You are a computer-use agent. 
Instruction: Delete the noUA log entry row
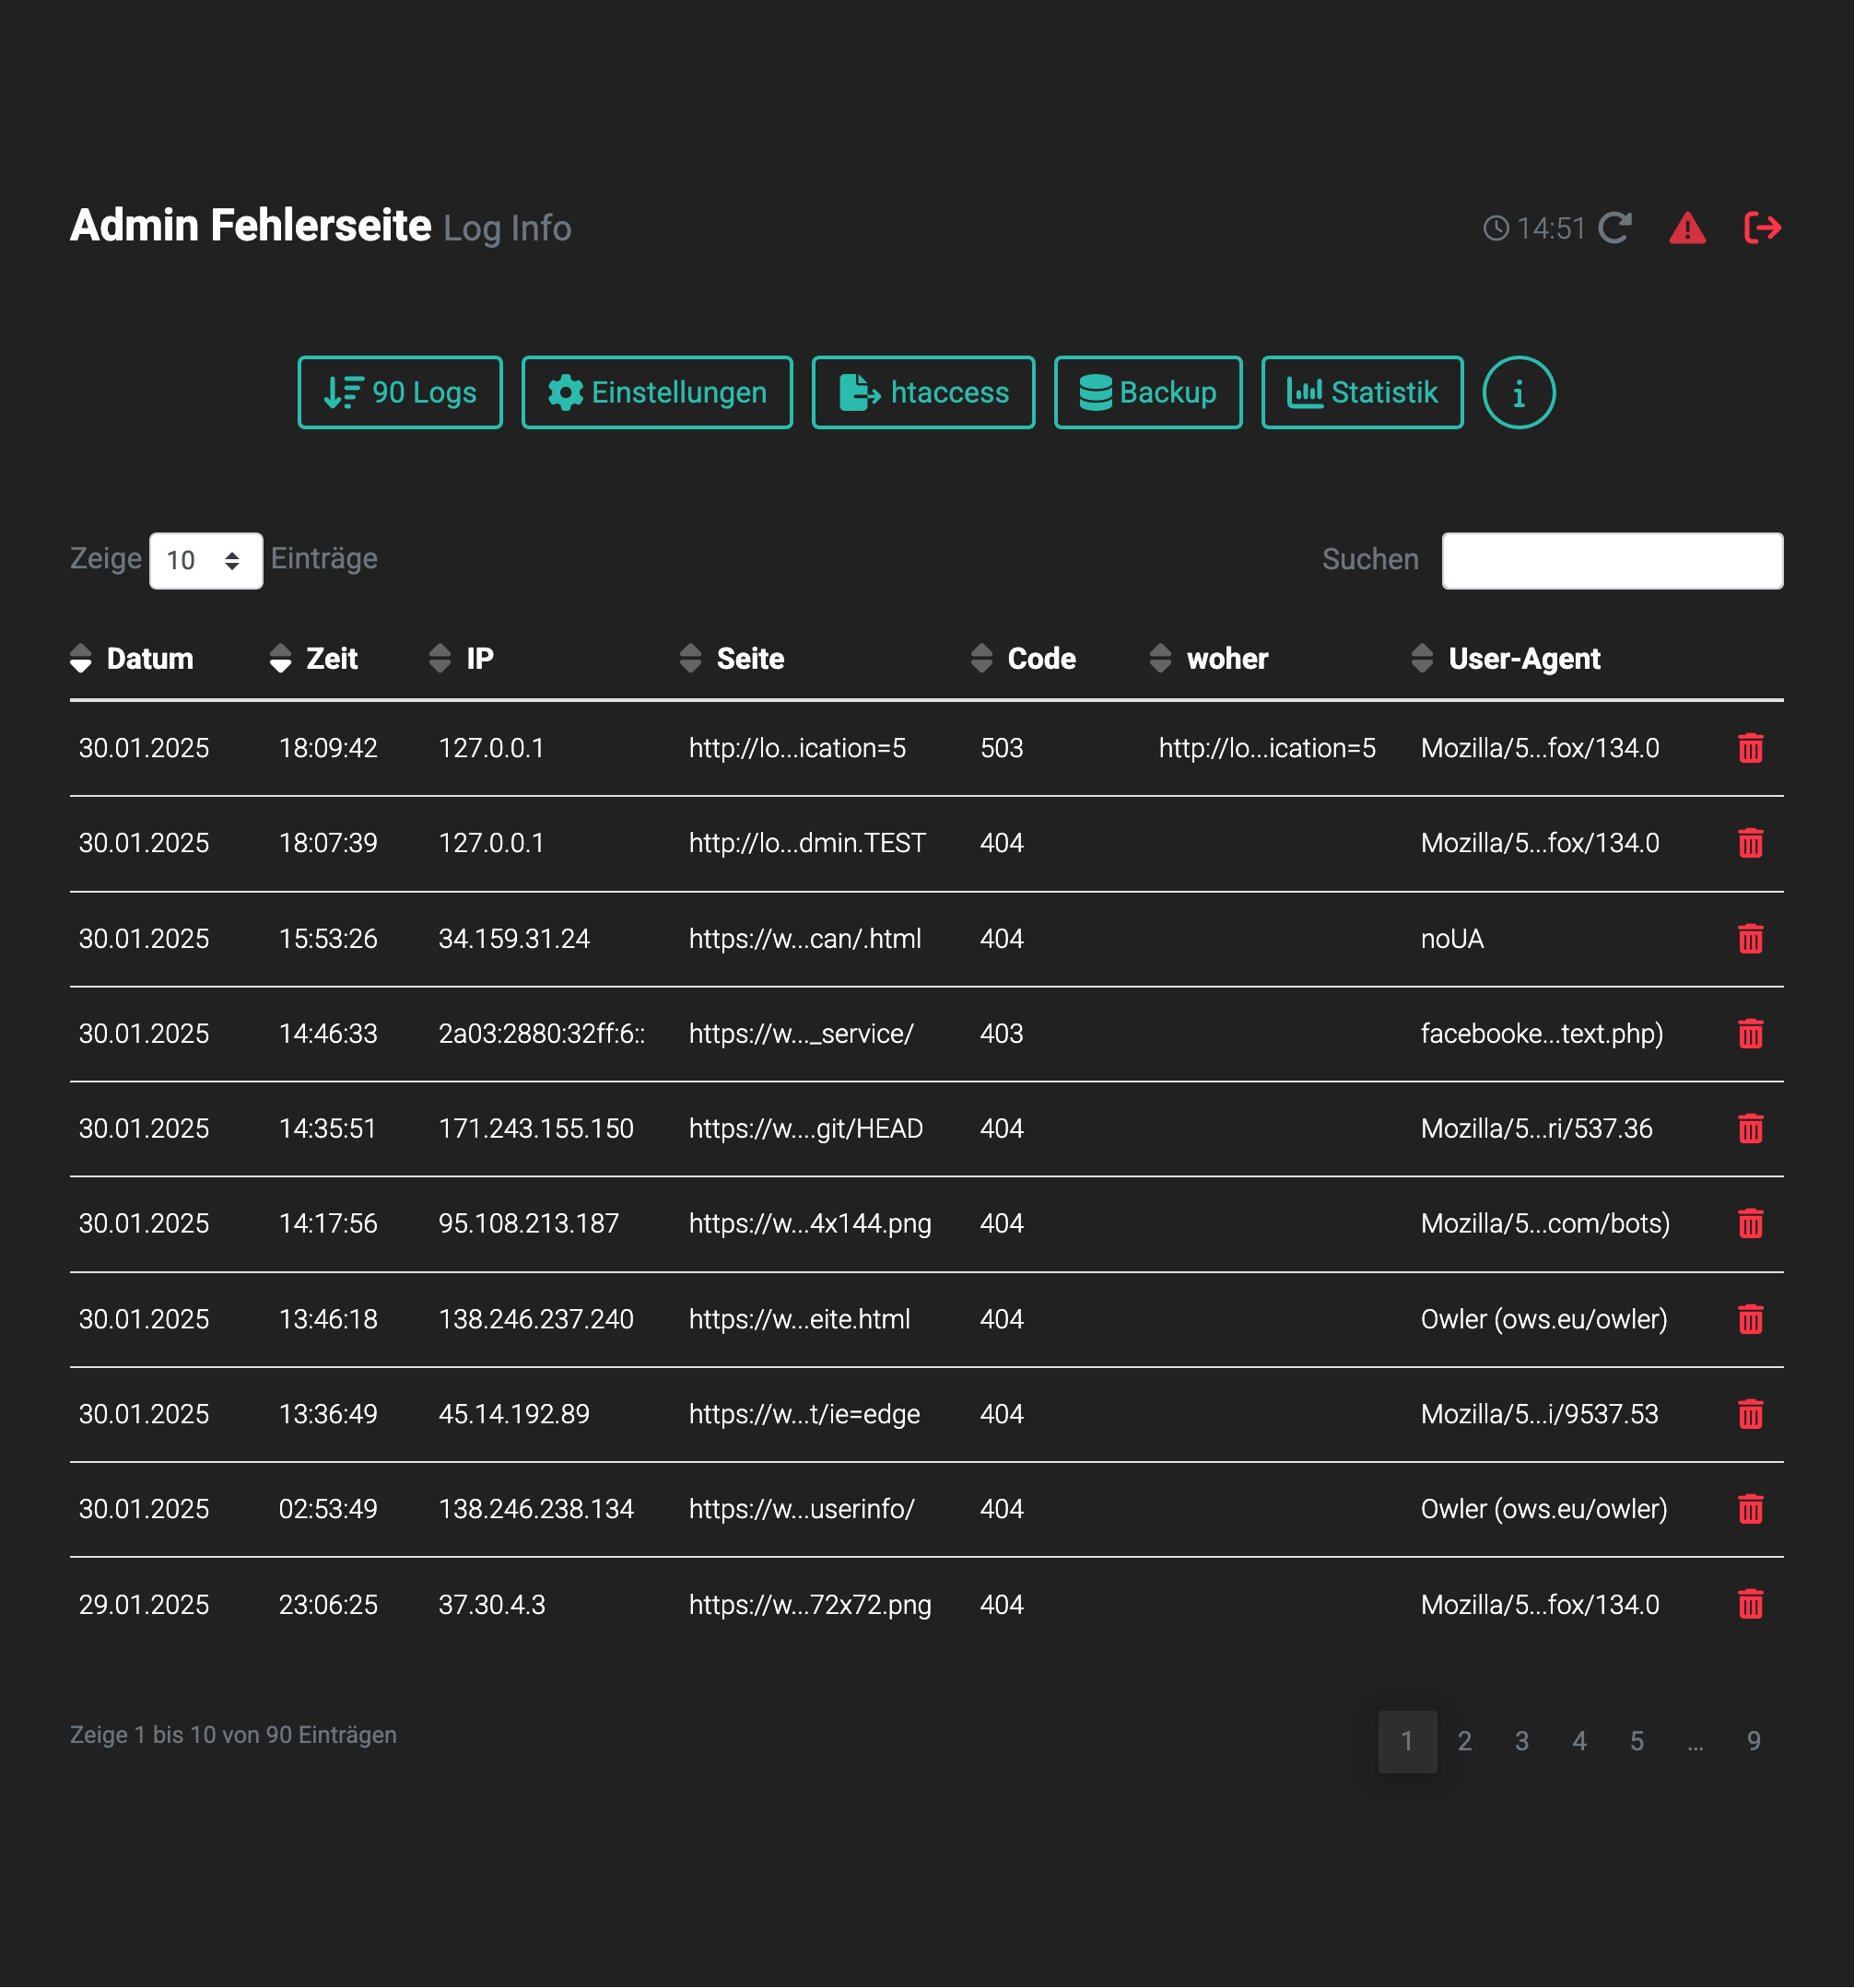(x=1750, y=939)
